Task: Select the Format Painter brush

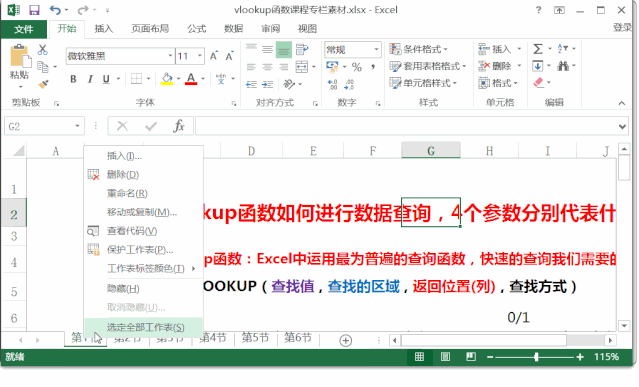Action: (x=43, y=84)
